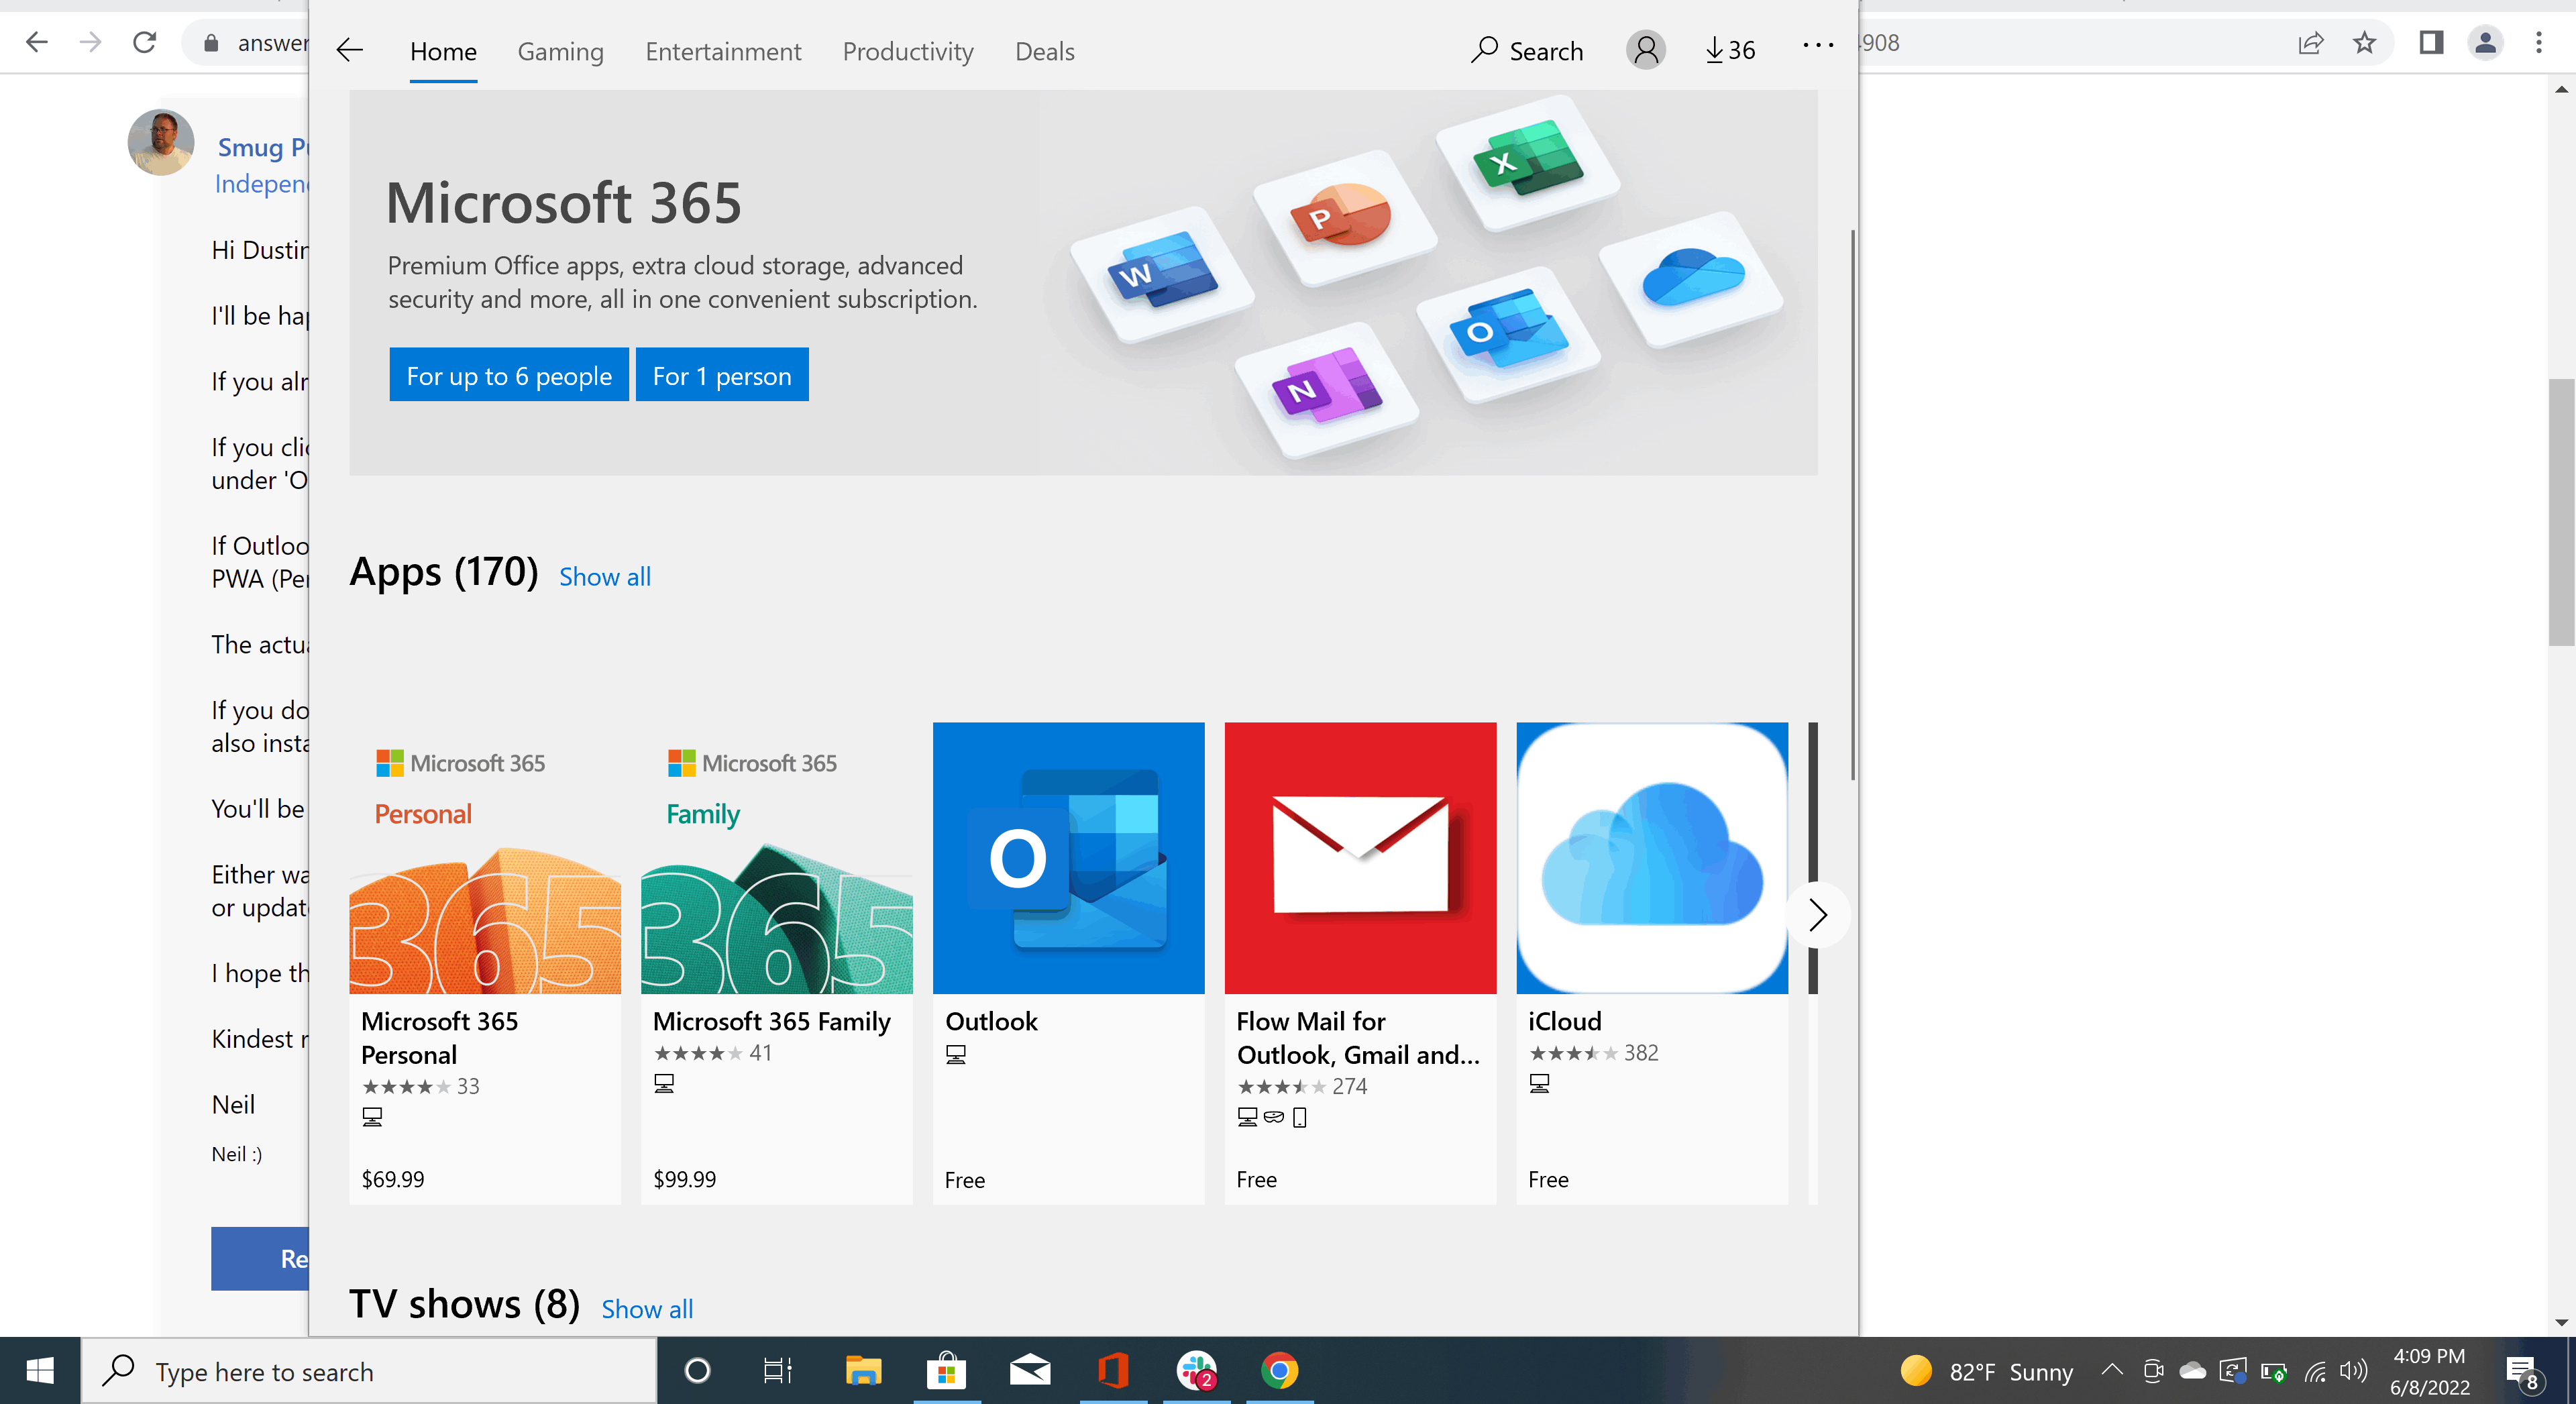Open the Windows Start menu
2576x1404 pixels.
(40, 1370)
